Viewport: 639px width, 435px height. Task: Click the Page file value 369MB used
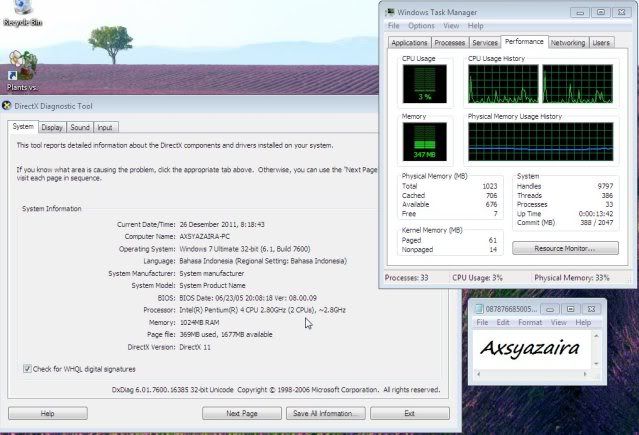pos(226,334)
